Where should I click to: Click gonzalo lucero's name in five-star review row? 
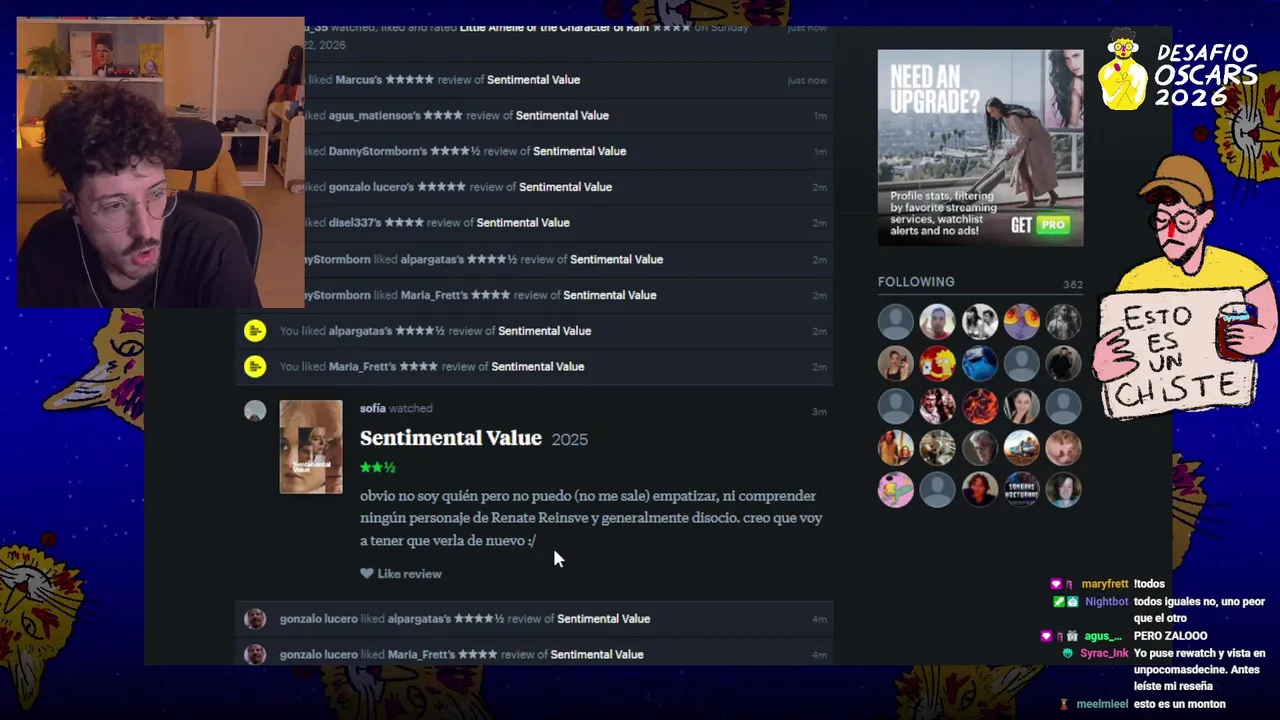[x=371, y=187]
